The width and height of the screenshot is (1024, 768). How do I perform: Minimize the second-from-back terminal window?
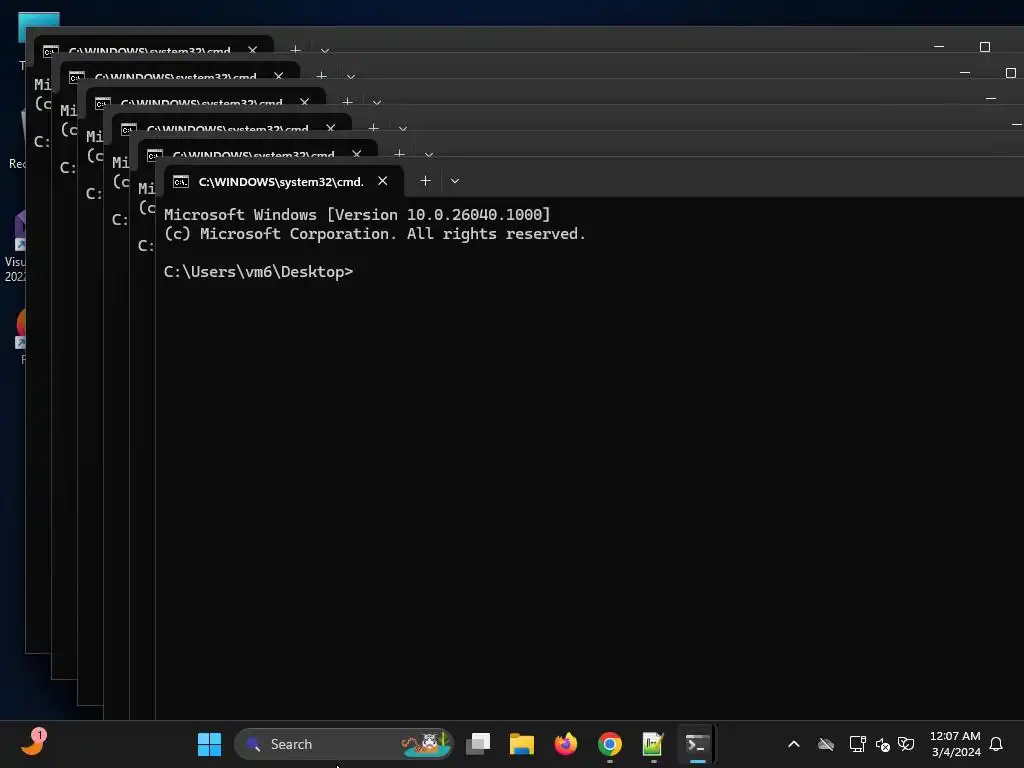click(965, 72)
